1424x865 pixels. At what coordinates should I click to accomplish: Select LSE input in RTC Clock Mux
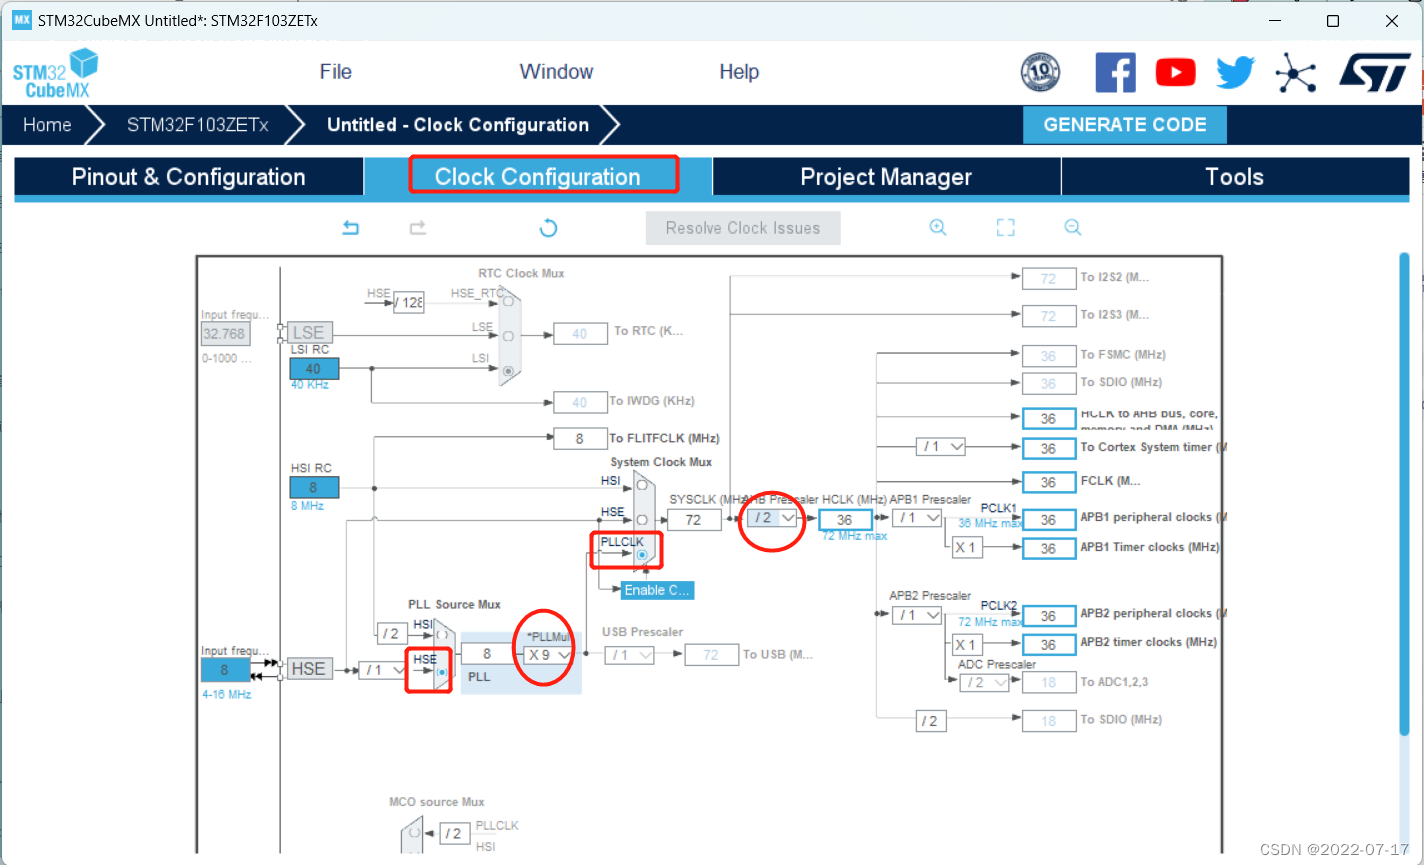[509, 336]
